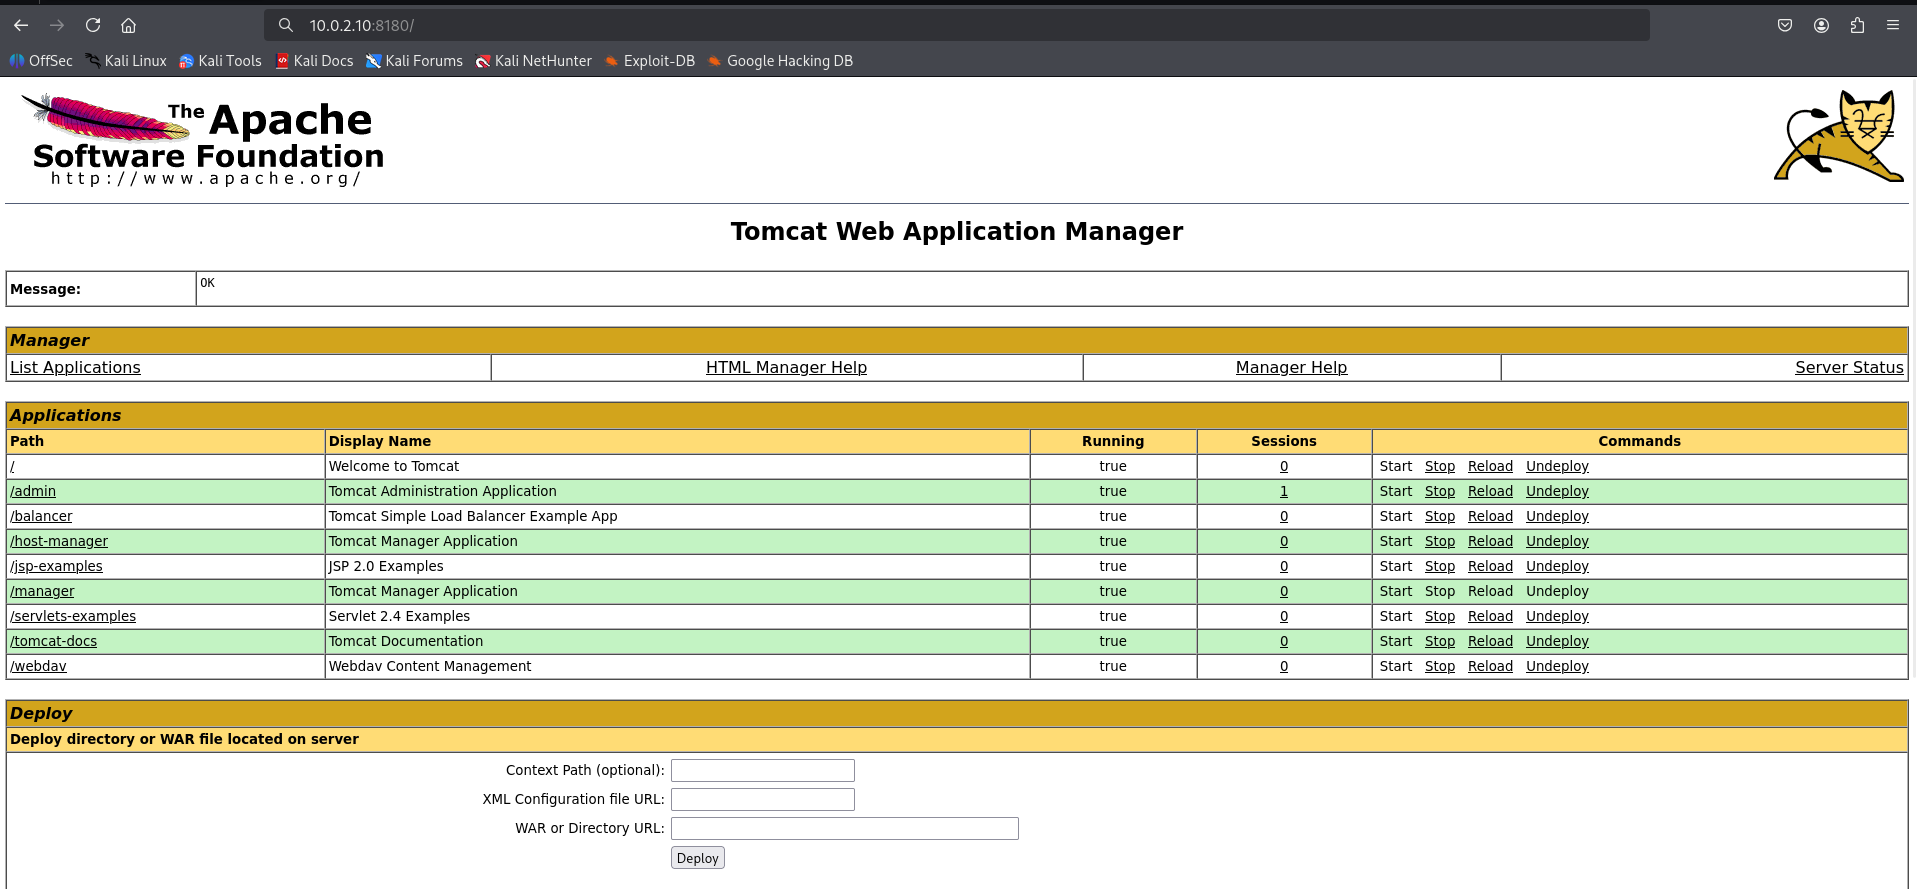
Task: Reload the current page
Action: [x=93, y=25]
